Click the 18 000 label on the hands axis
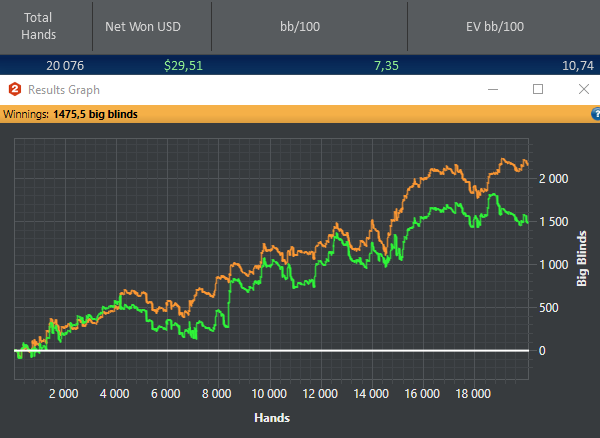Viewport: 600px width, 438px height. point(473,394)
